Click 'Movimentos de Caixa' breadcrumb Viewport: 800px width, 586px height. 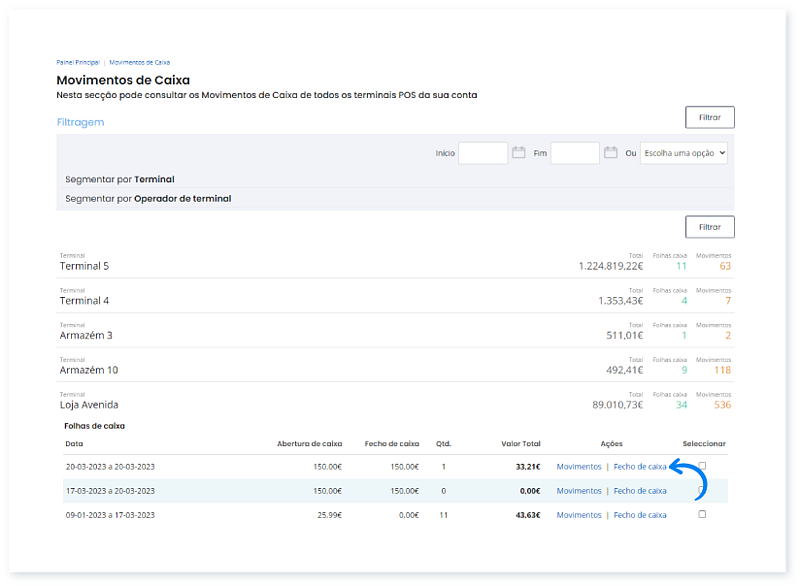click(139, 62)
